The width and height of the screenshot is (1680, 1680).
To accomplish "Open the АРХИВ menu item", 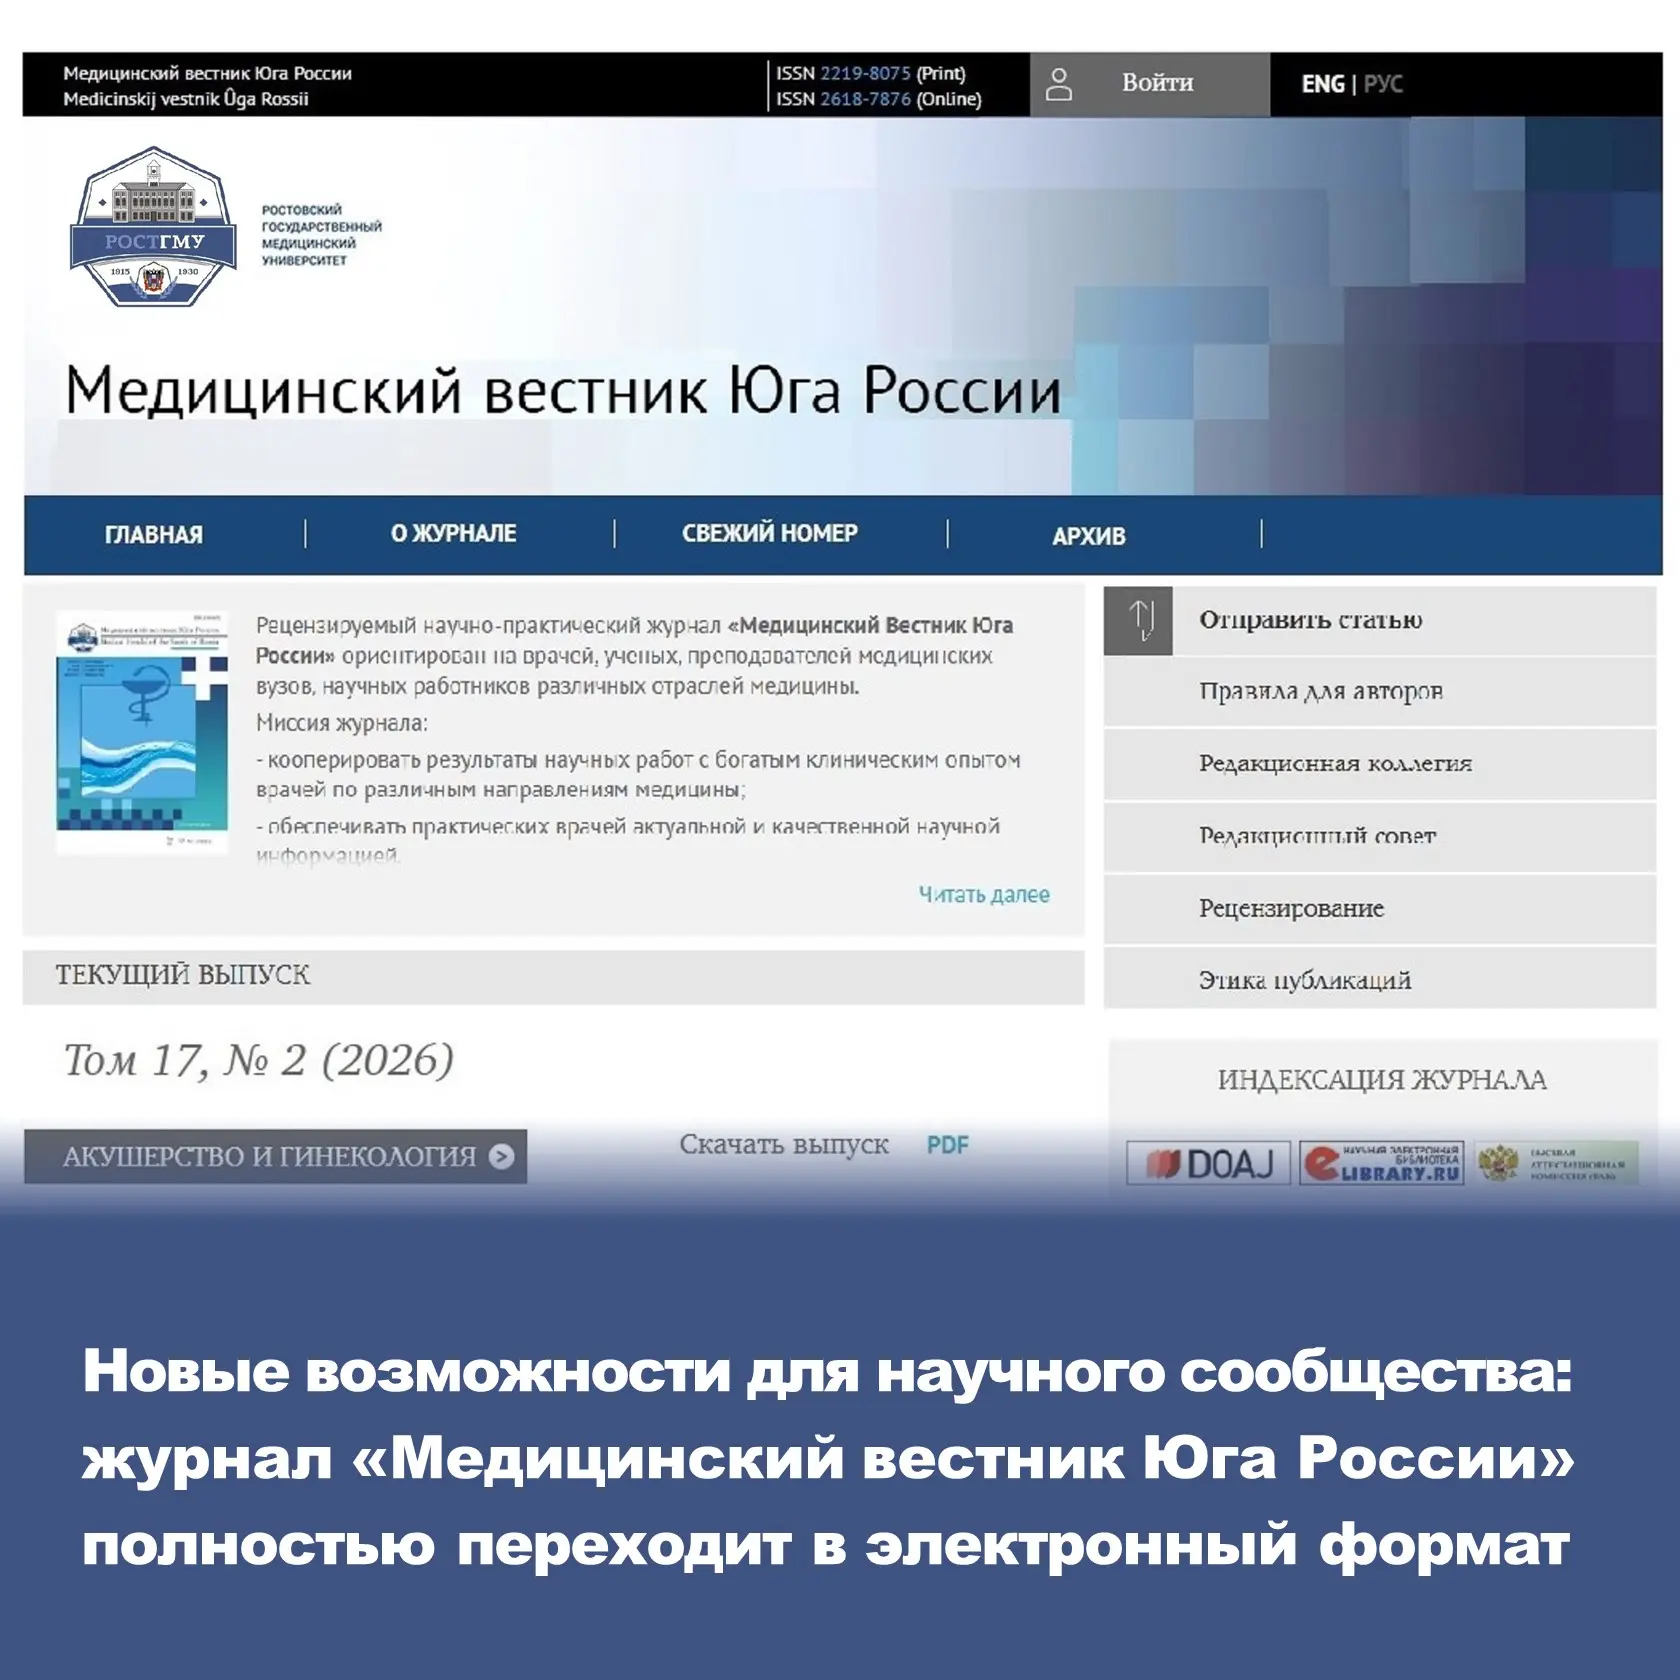I will pyautogui.click(x=1089, y=536).
